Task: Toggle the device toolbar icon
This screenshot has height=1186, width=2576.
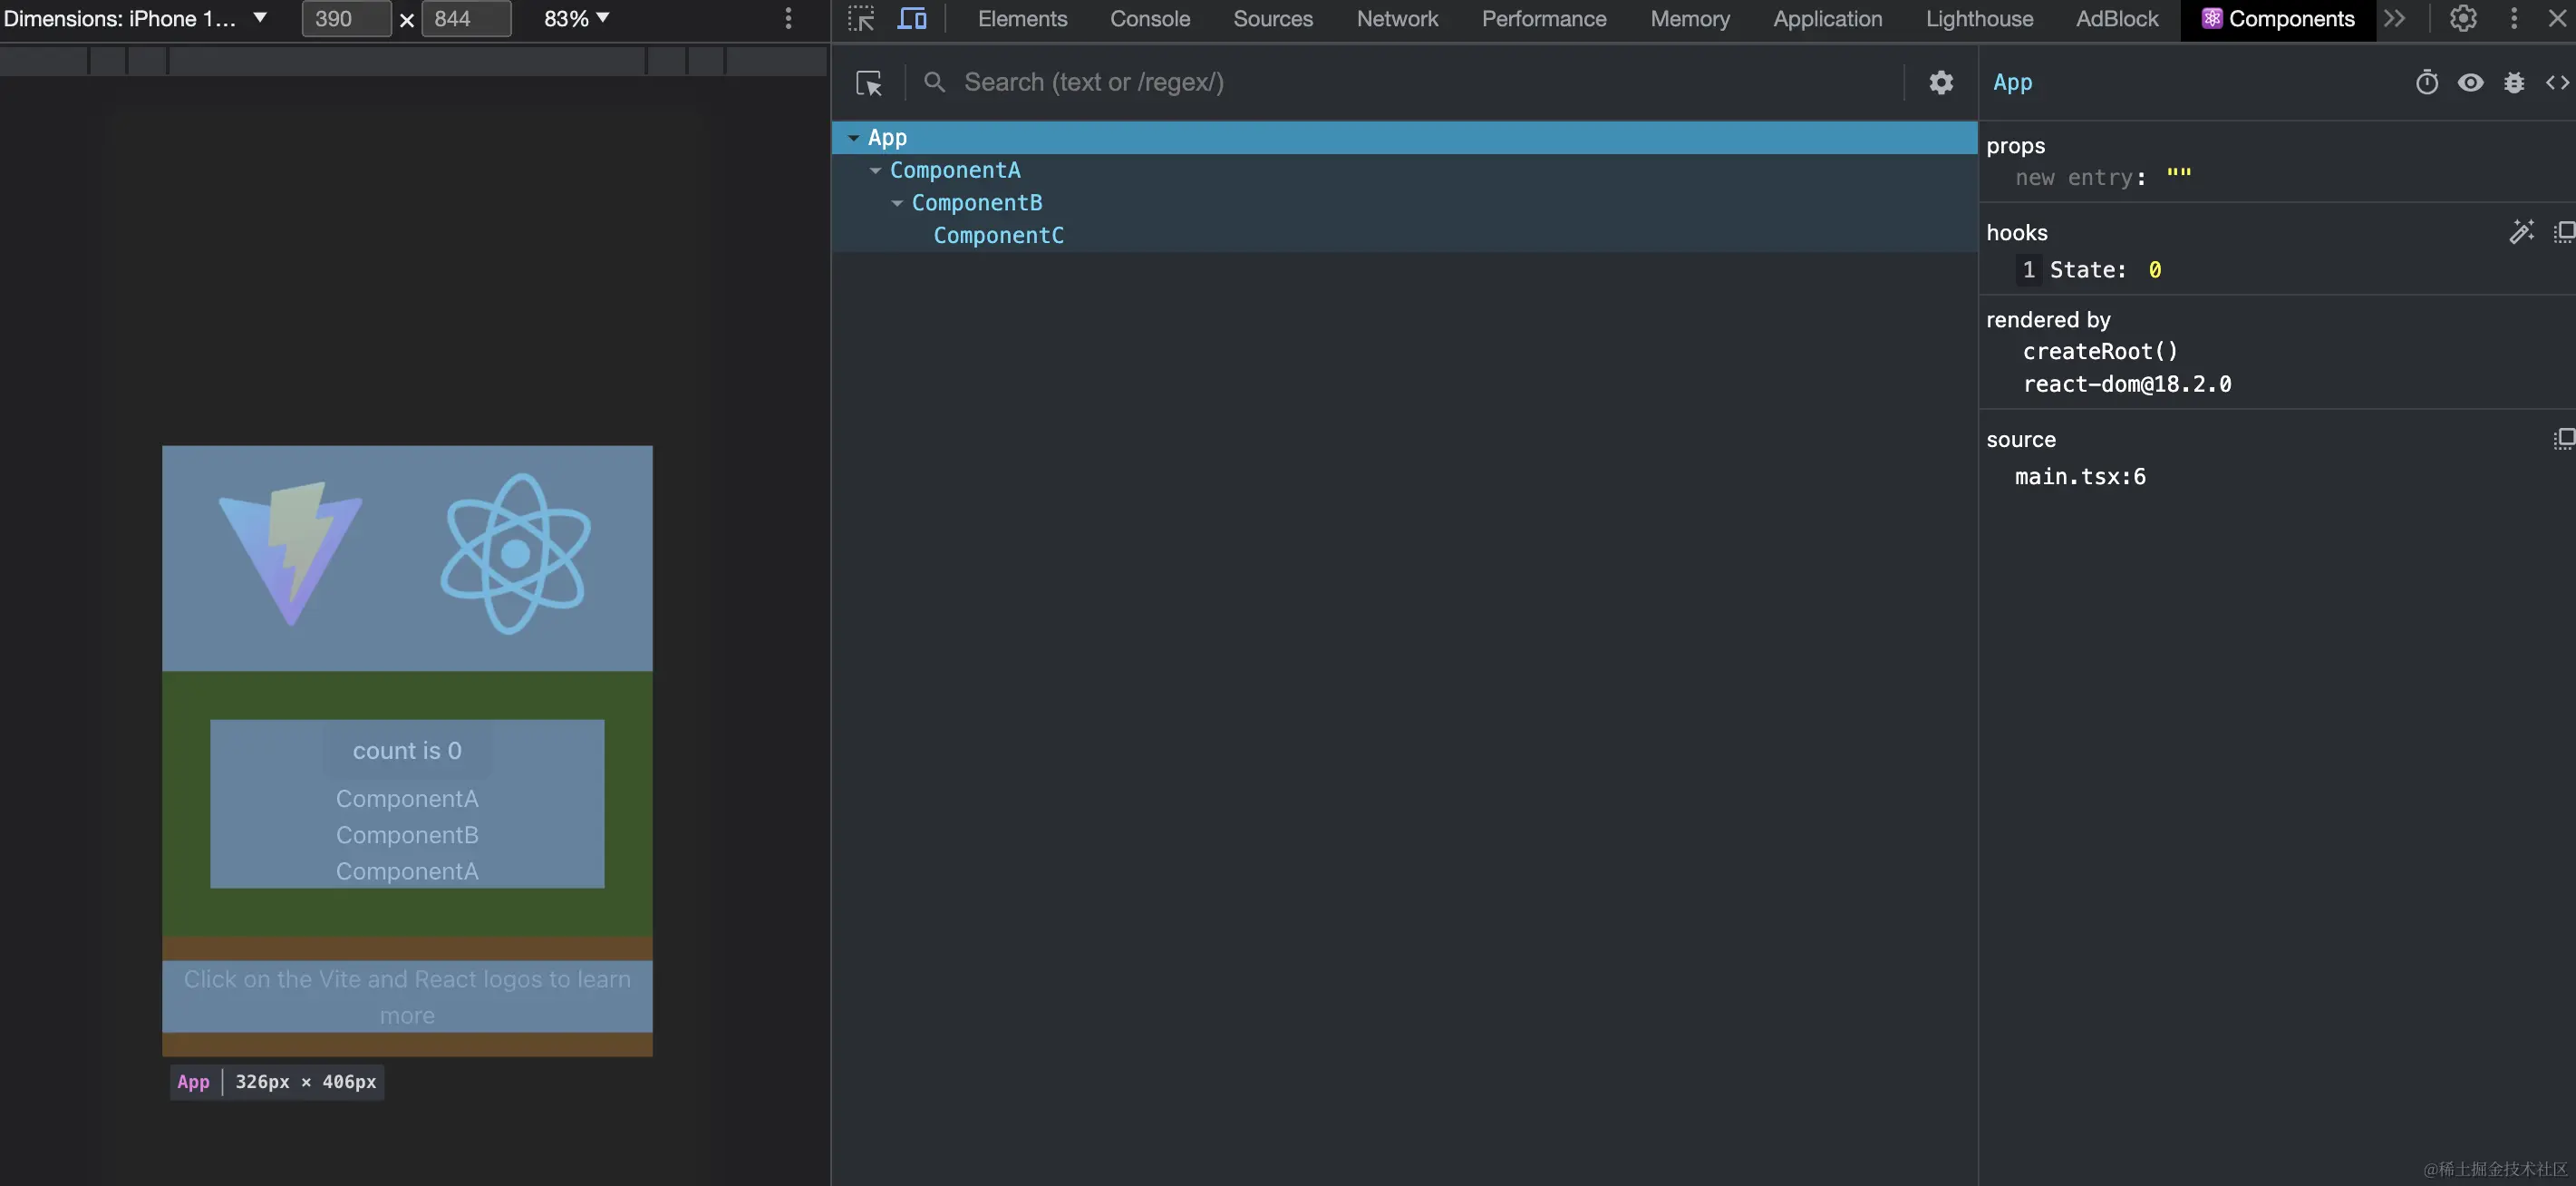Action: tap(911, 18)
